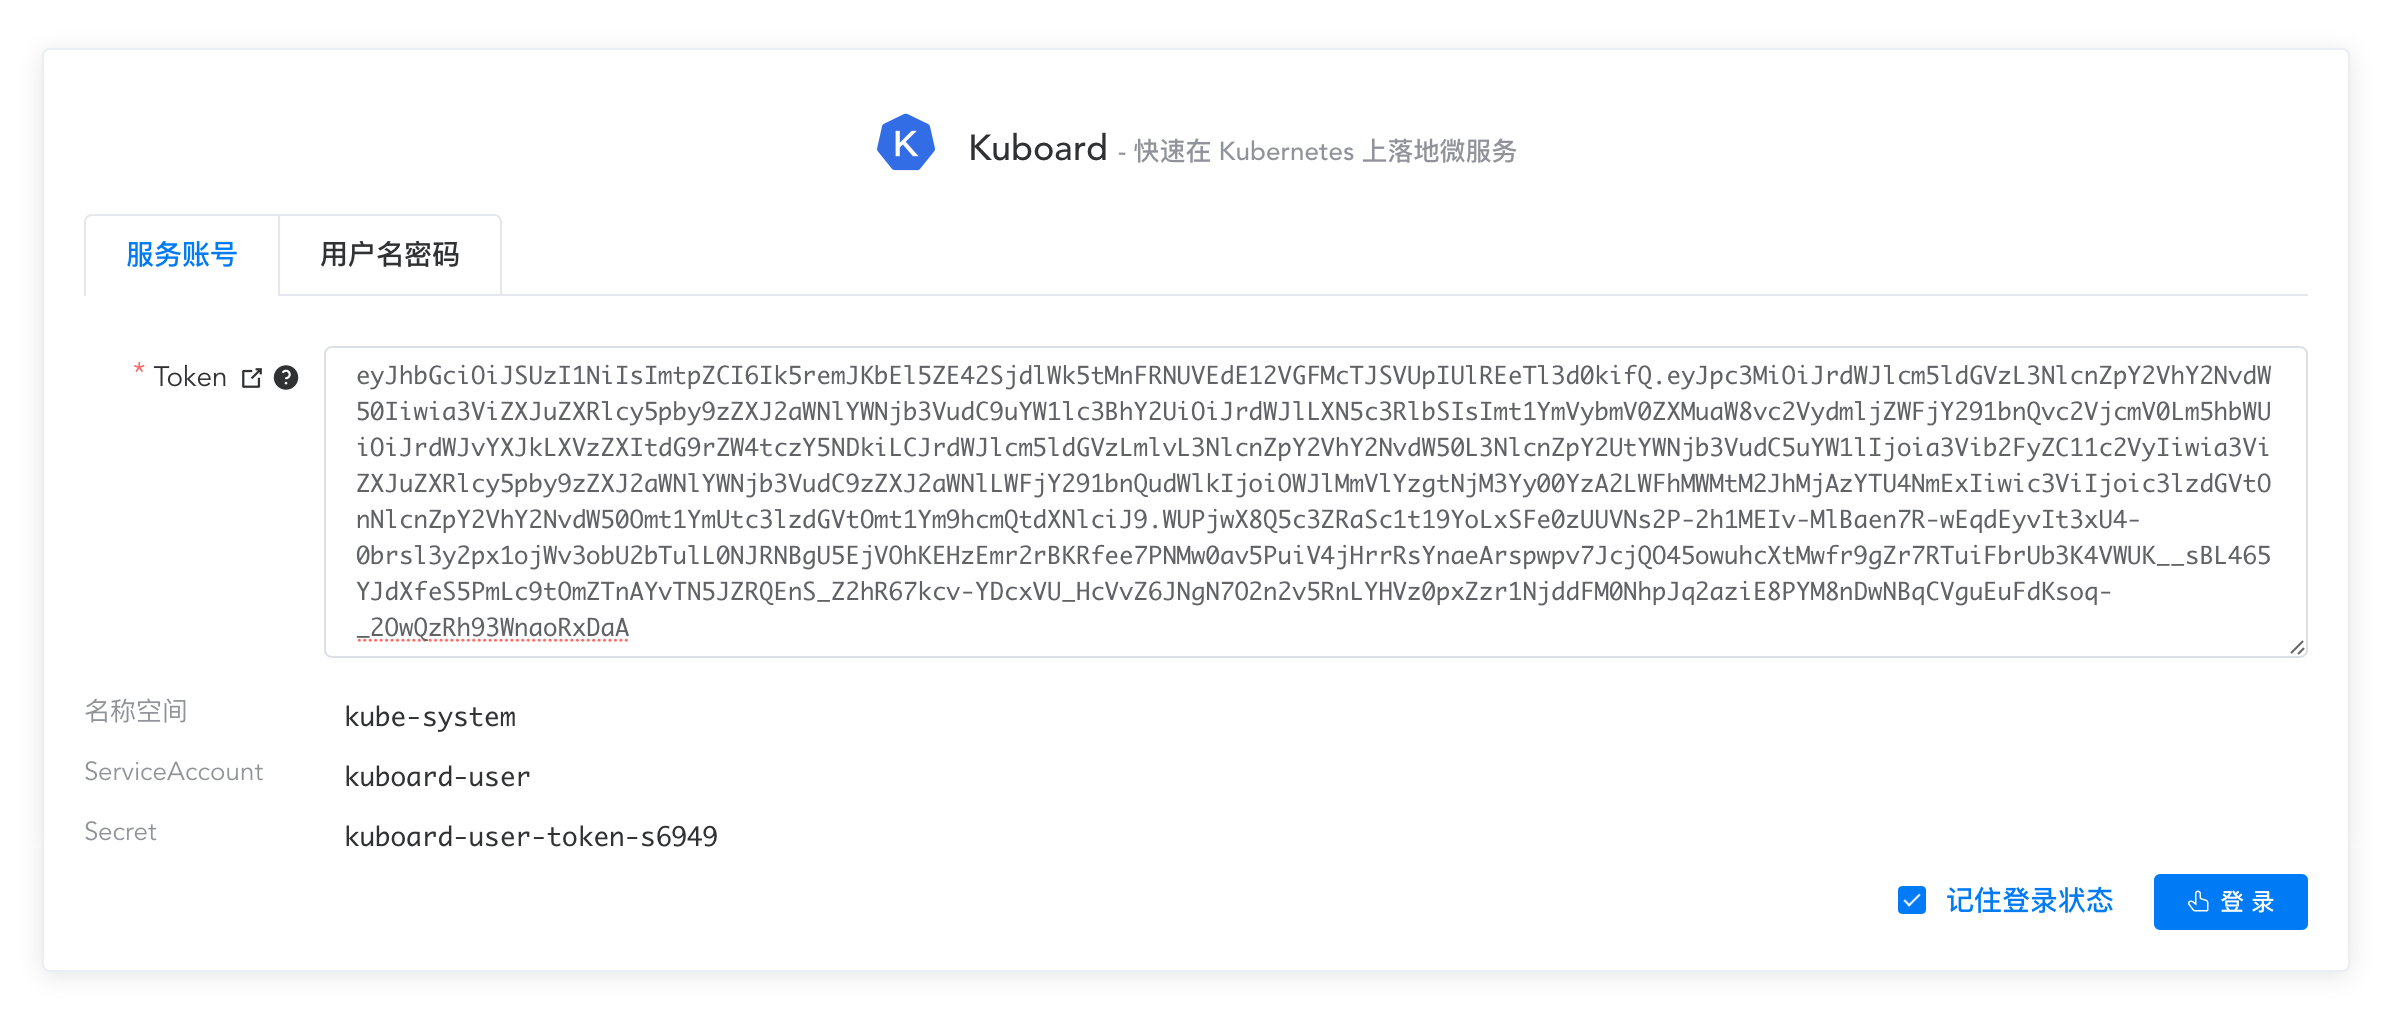The width and height of the screenshot is (2390, 1012).
Task: Select the kube-system namespace value
Action: [x=430, y=715]
